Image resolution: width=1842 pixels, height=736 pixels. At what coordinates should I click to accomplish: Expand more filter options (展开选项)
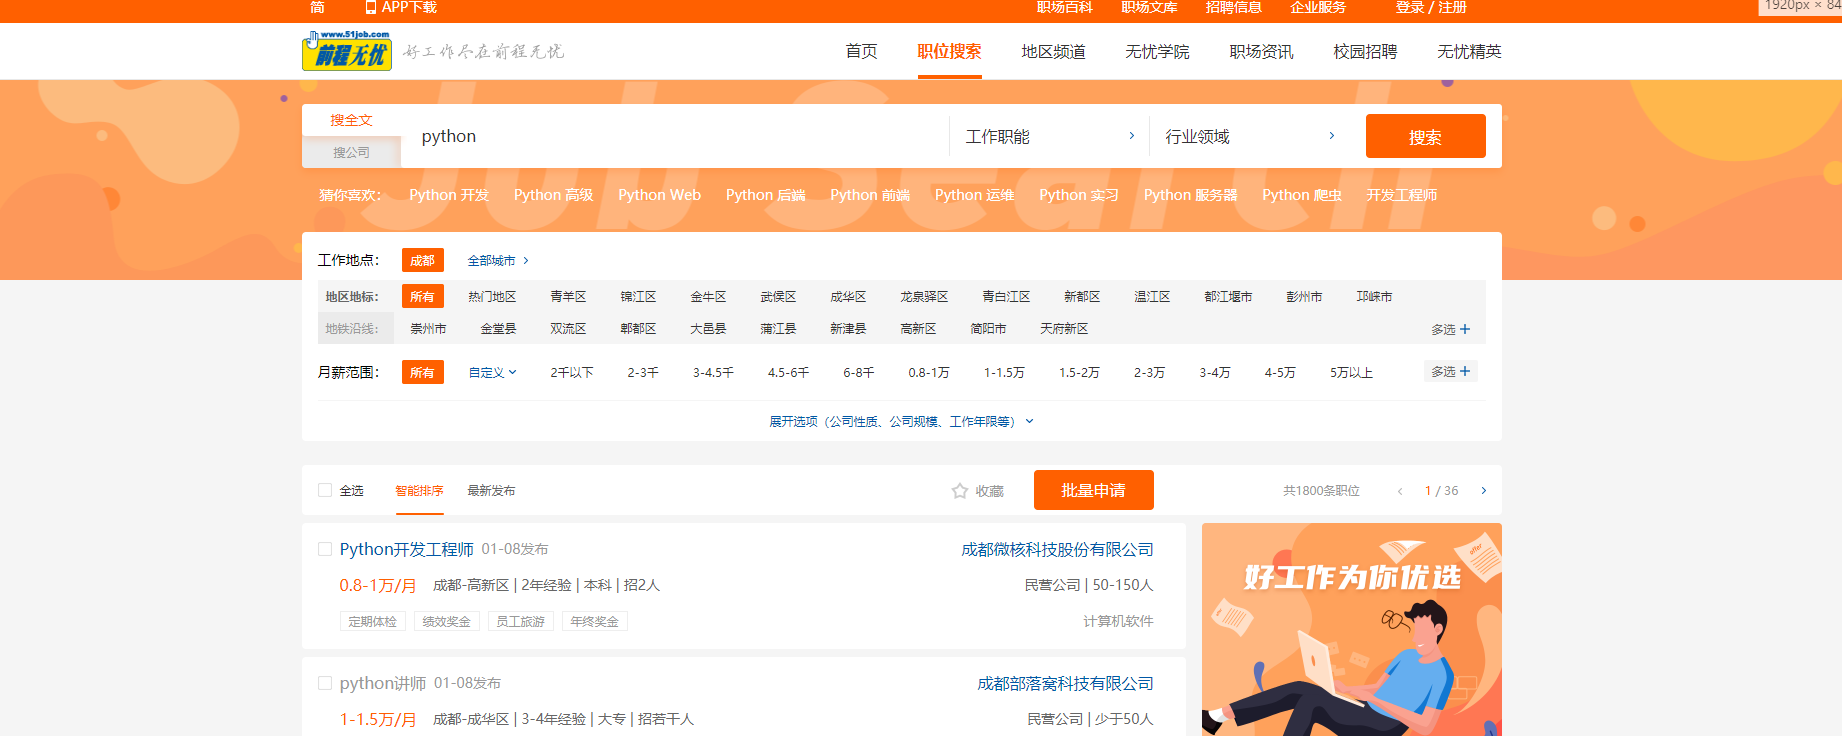901,422
